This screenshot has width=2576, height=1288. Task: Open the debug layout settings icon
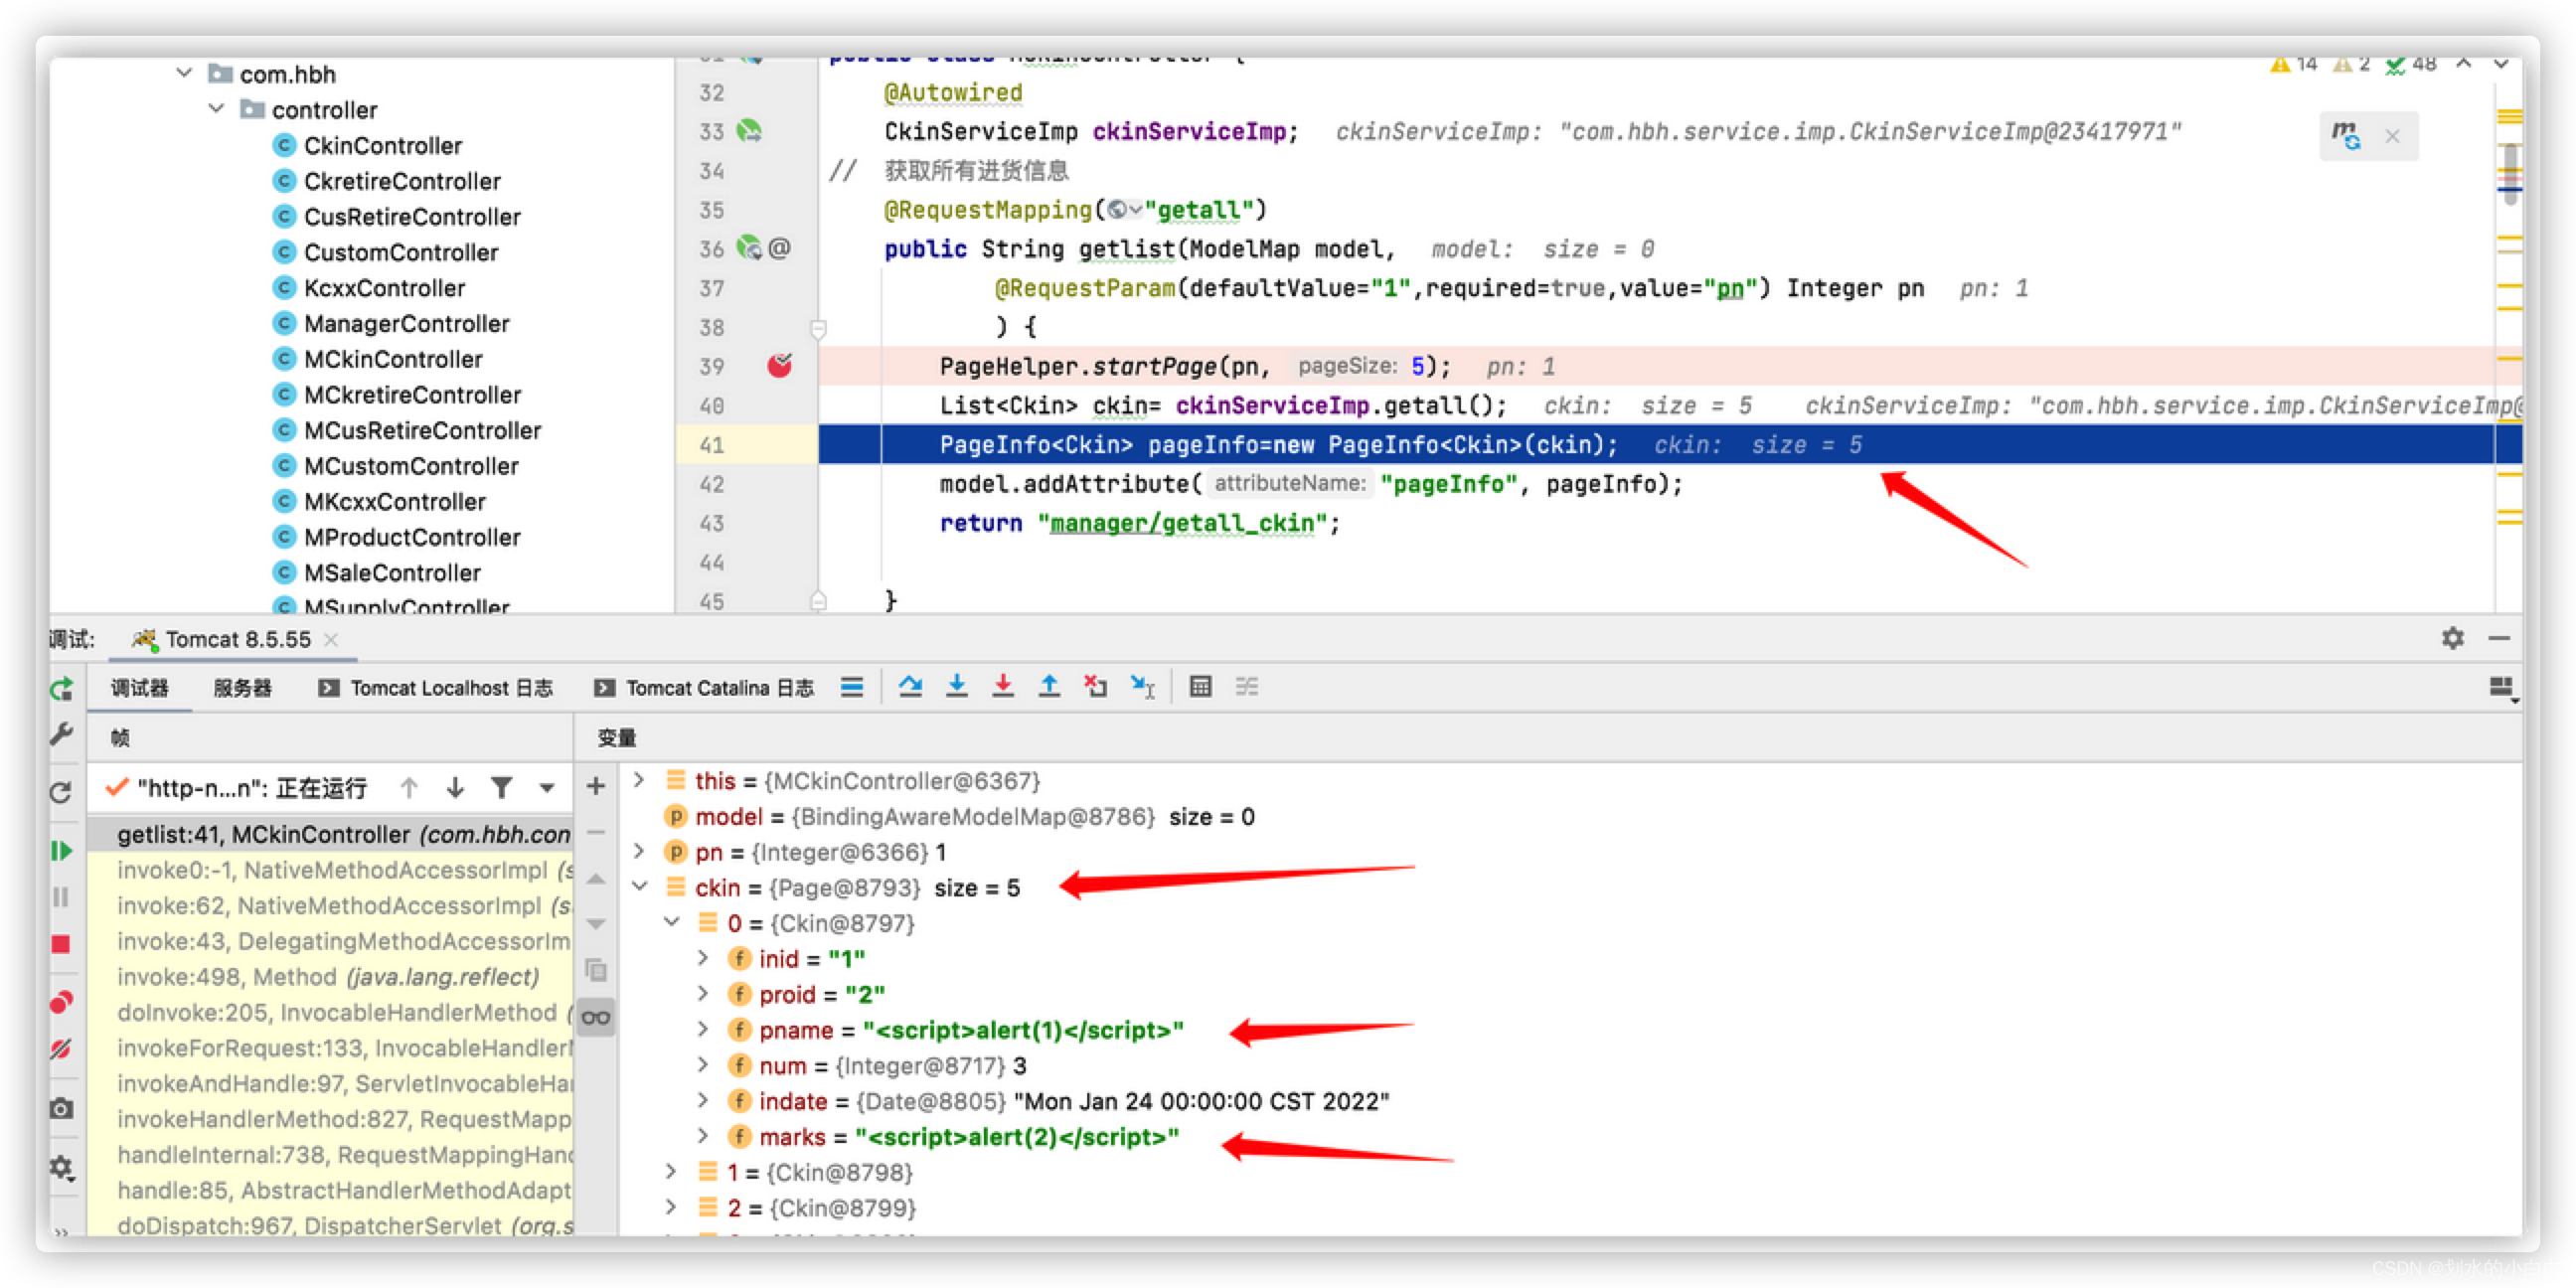[2501, 687]
